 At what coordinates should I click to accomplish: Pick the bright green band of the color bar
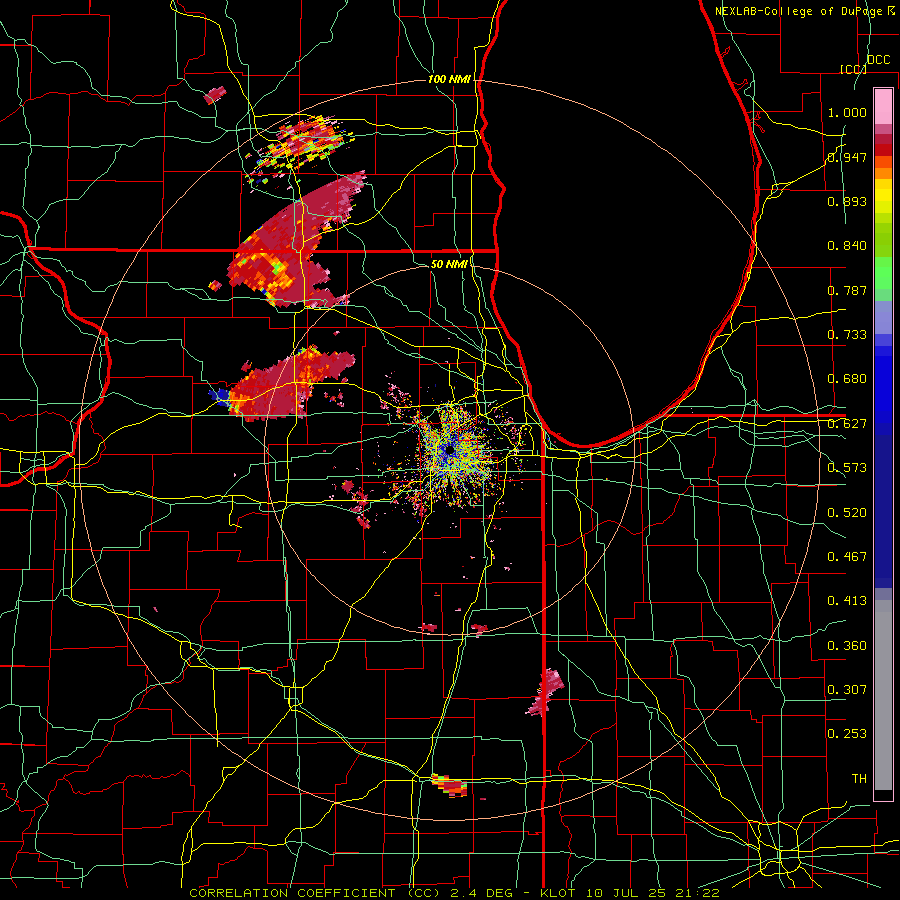pos(883,273)
